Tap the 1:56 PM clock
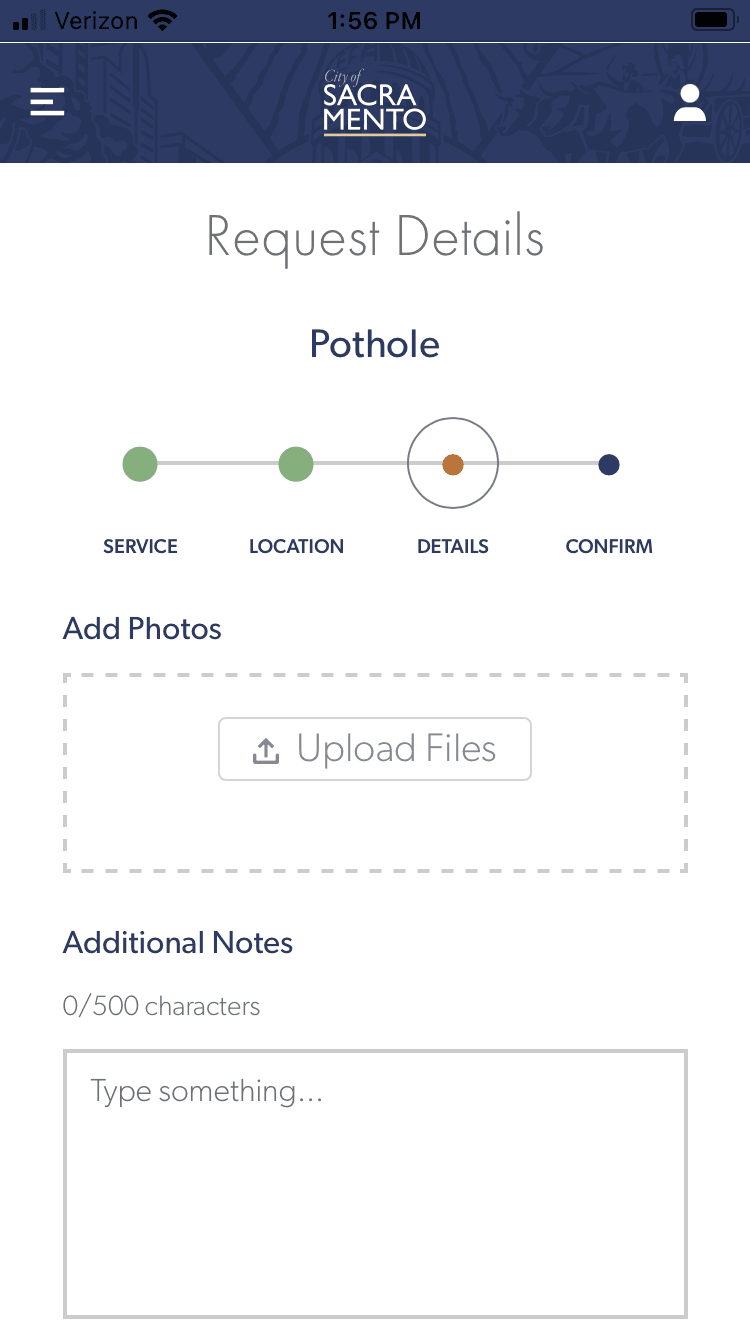The height and width of the screenshot is (1334, 750). 375,20
